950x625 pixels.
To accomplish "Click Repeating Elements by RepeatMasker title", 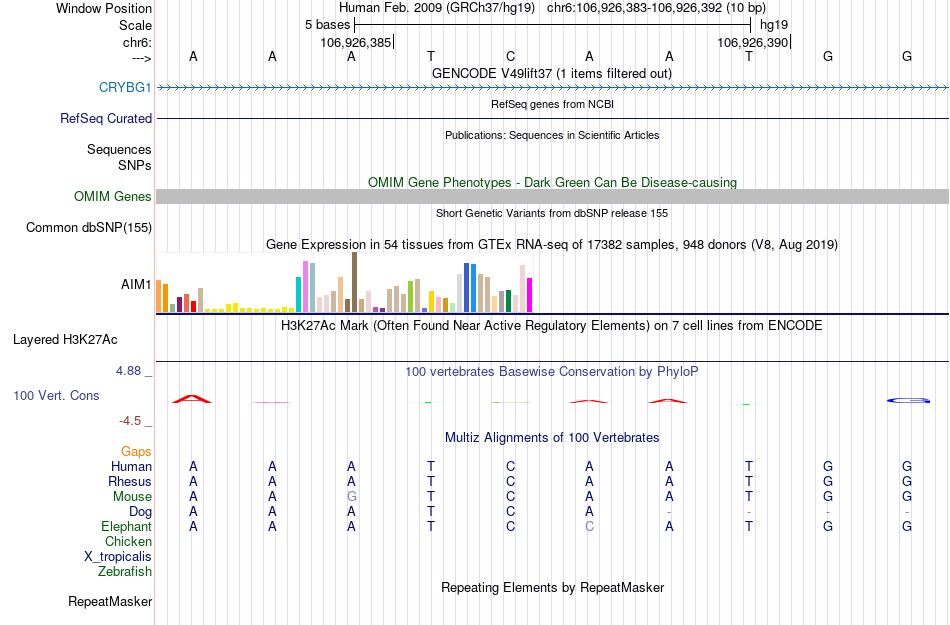I will (x=553, y=587).
